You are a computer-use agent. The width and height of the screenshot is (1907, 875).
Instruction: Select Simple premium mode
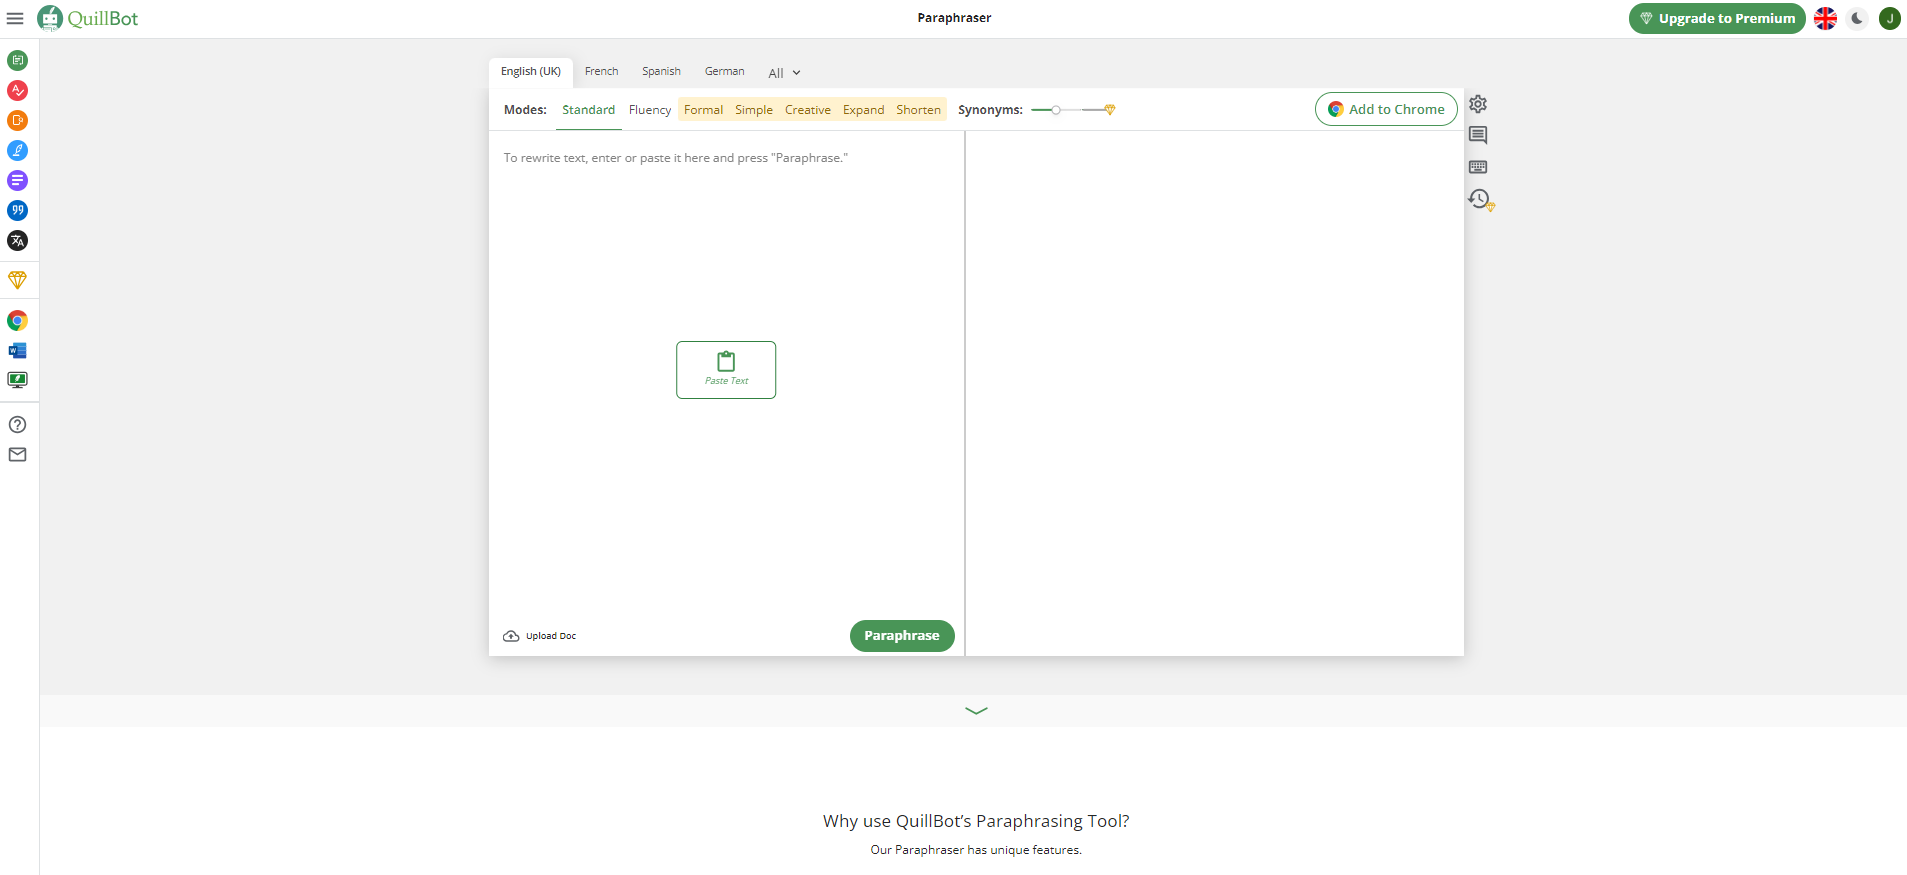click(754, 110)
